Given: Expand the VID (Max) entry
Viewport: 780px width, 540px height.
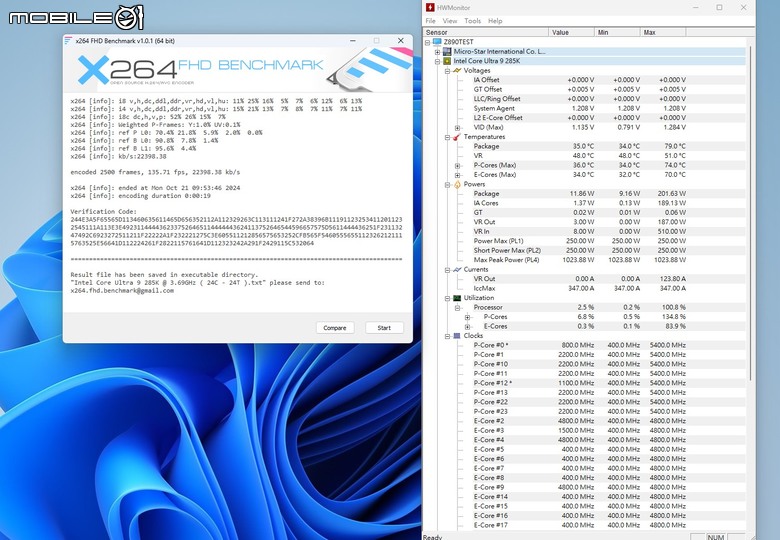Looking at the screenshot, I should 457,127.
